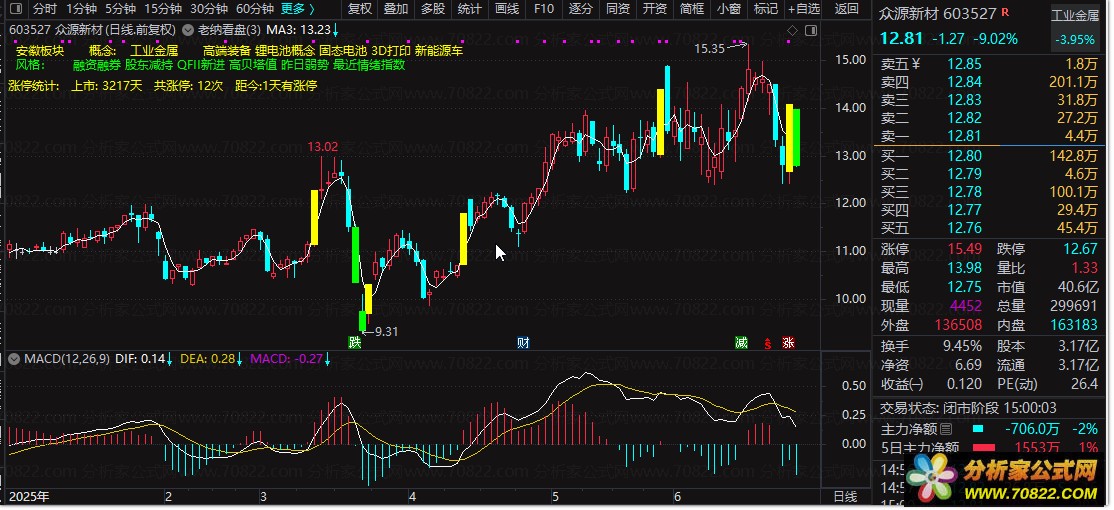
Task: Click the 财 event marker
Action: (x=523, y=342)
